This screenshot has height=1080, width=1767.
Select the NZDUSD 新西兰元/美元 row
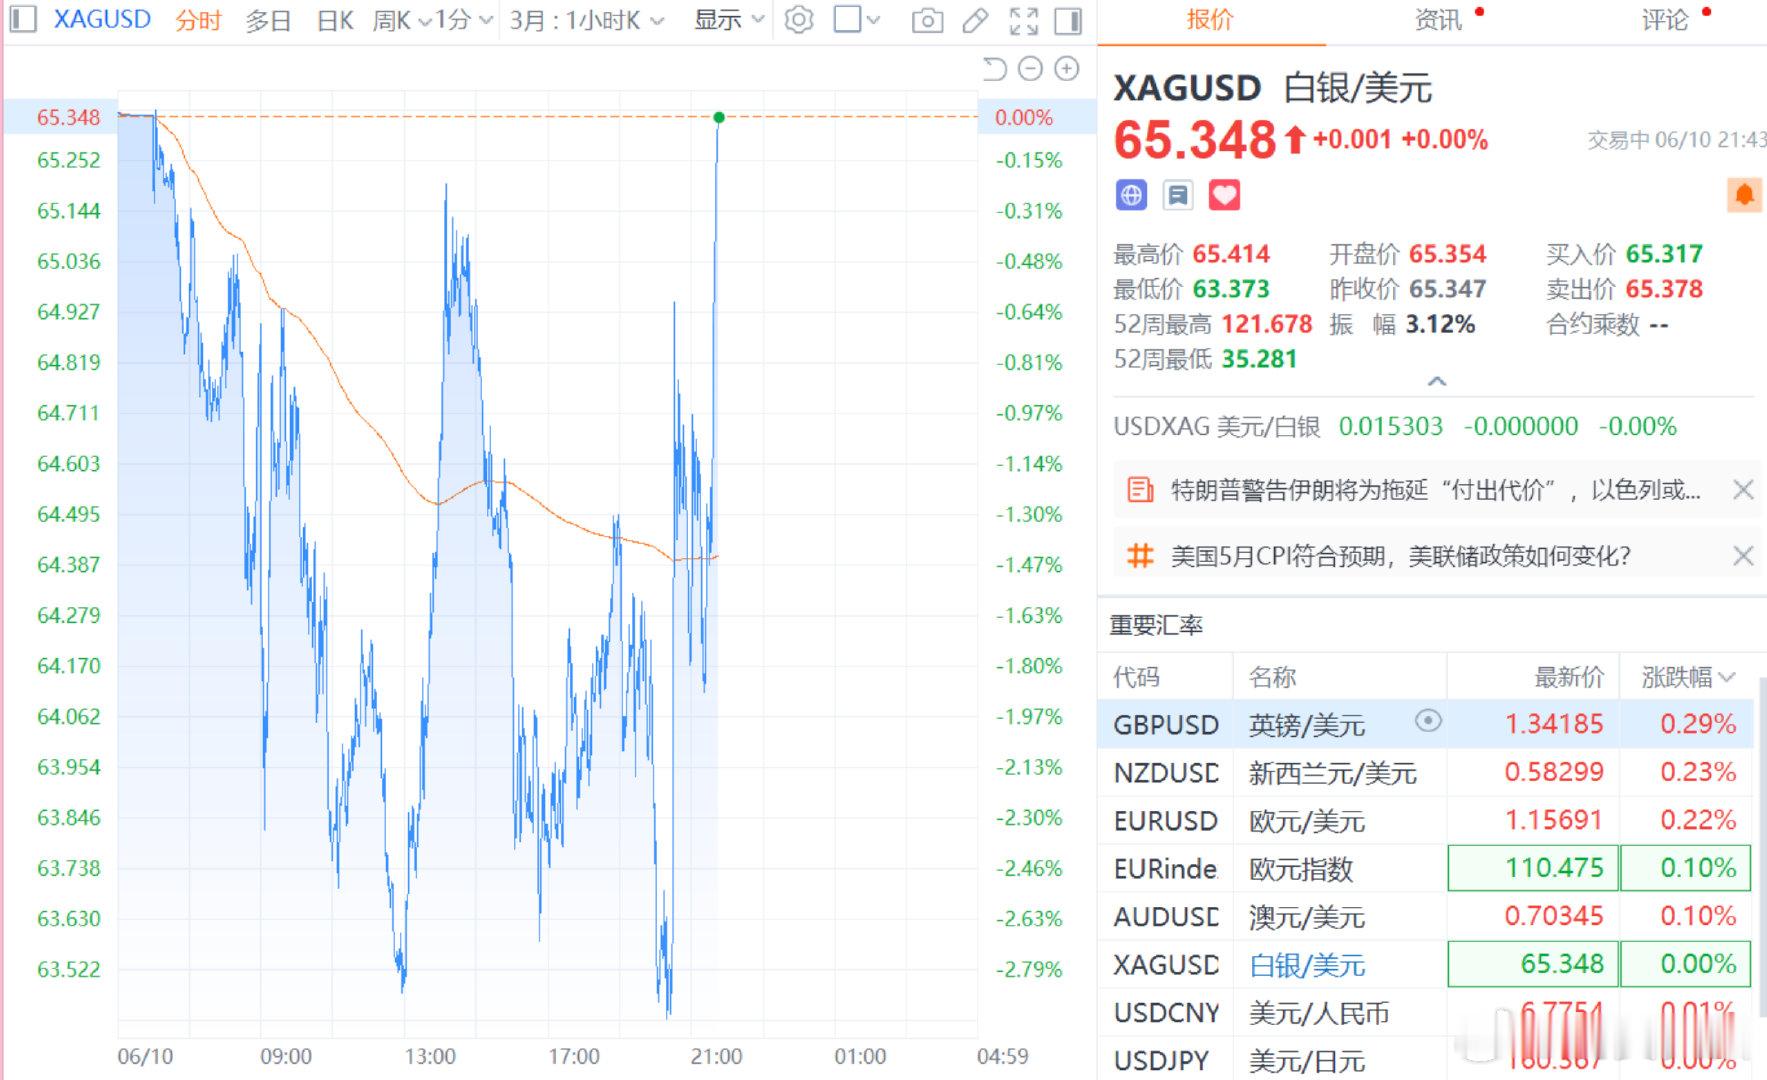pyautogui.click(x=1426, y=772)
